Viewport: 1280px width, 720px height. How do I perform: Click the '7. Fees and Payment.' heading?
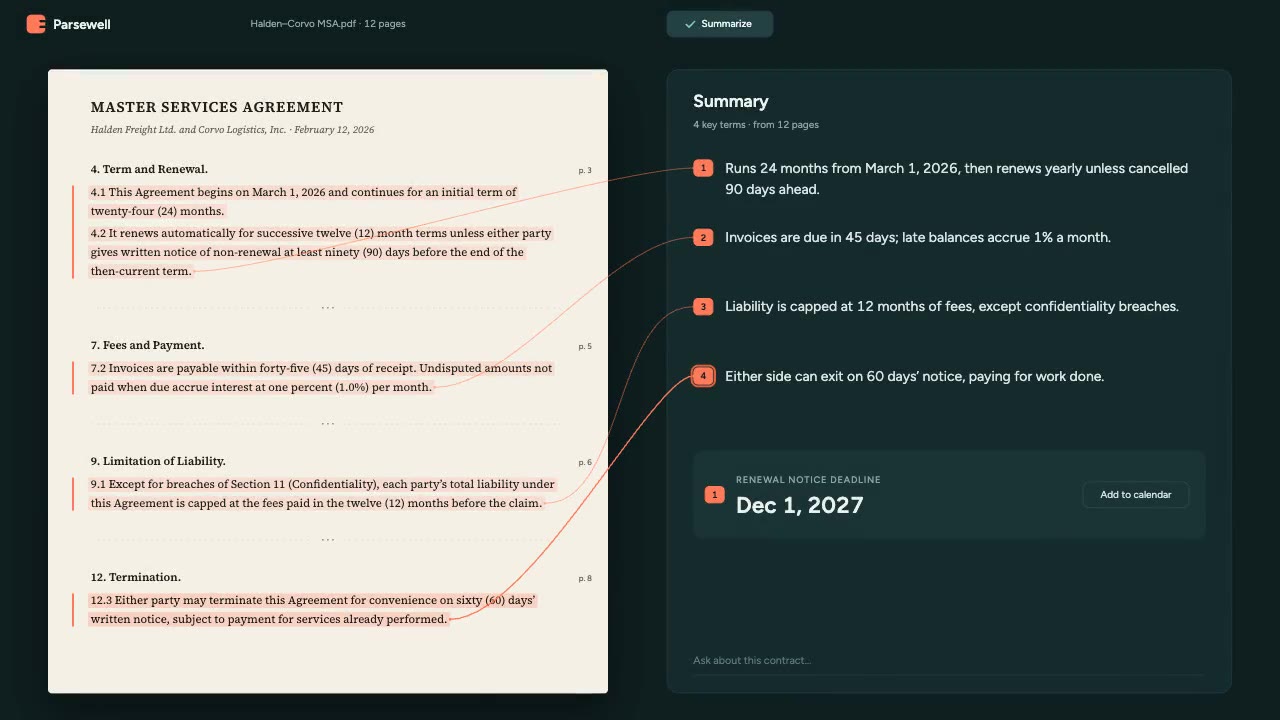click(x=147, y=345)
